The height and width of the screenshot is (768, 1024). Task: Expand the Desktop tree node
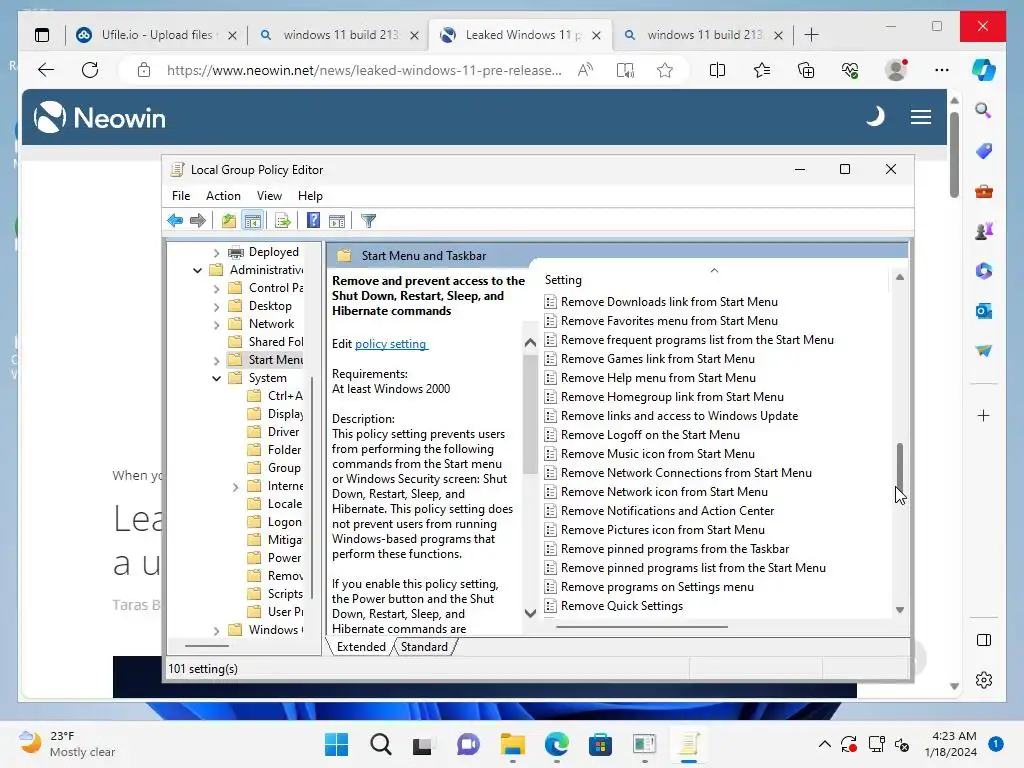coord(216,306)
